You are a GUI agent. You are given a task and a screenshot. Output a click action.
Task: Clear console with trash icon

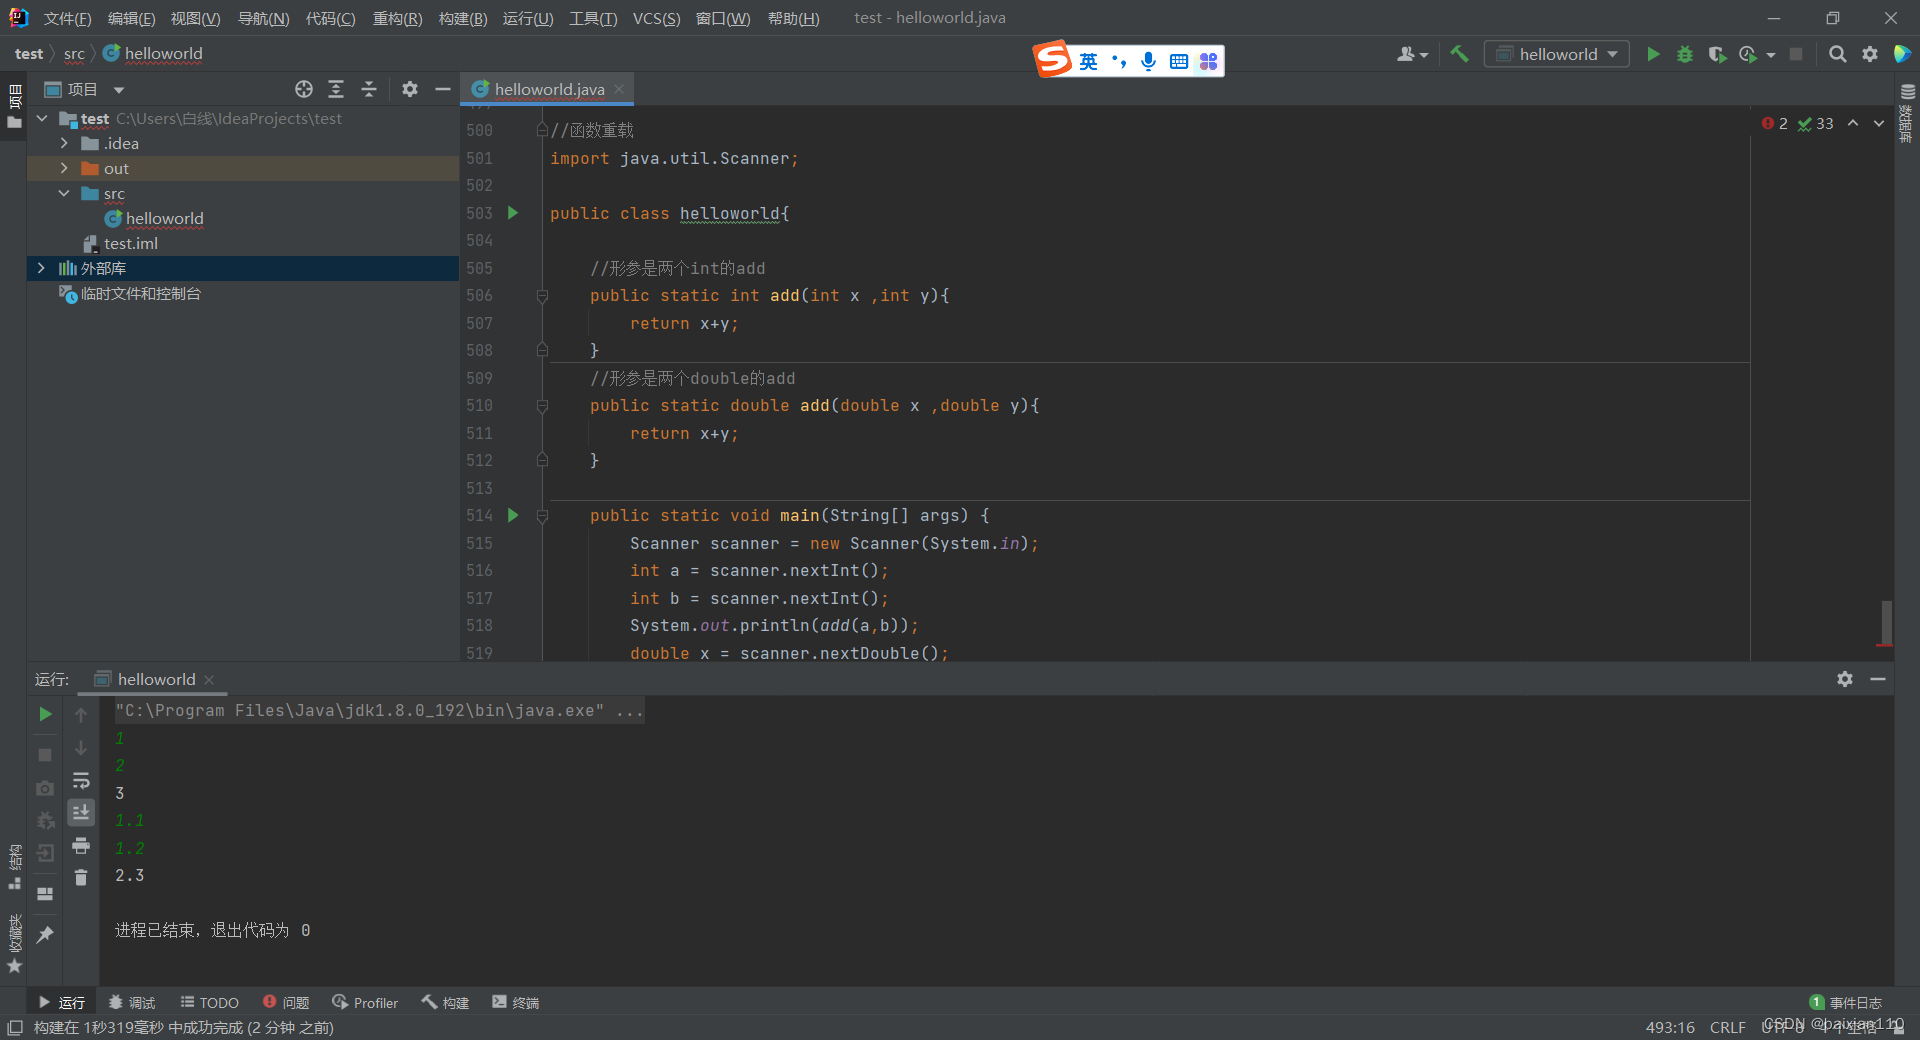(81, 878)
